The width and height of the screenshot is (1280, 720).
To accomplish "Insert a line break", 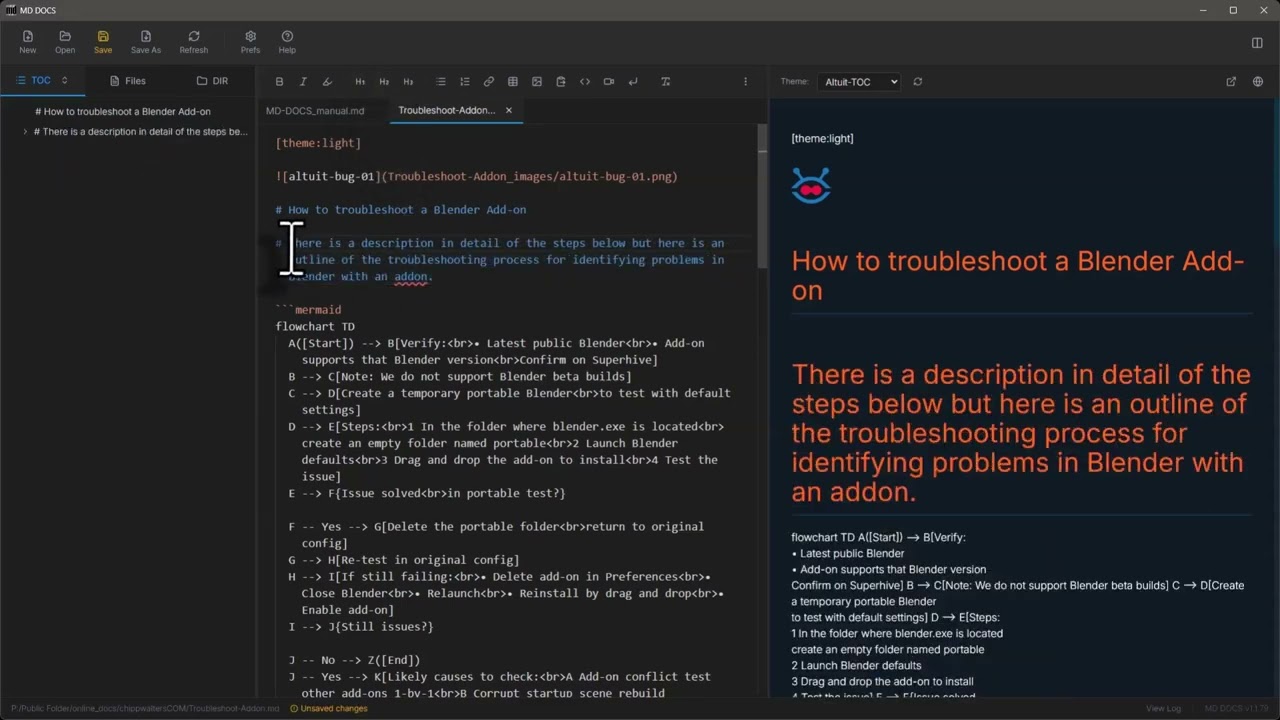I will click(x=633, y=82).
